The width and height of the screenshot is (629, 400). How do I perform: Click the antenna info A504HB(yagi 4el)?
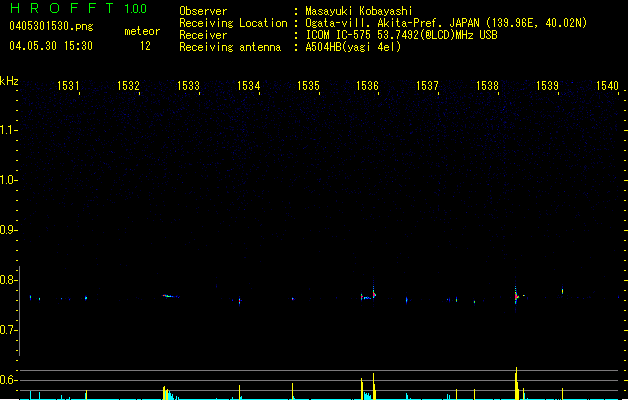click(x=353, y=47)
